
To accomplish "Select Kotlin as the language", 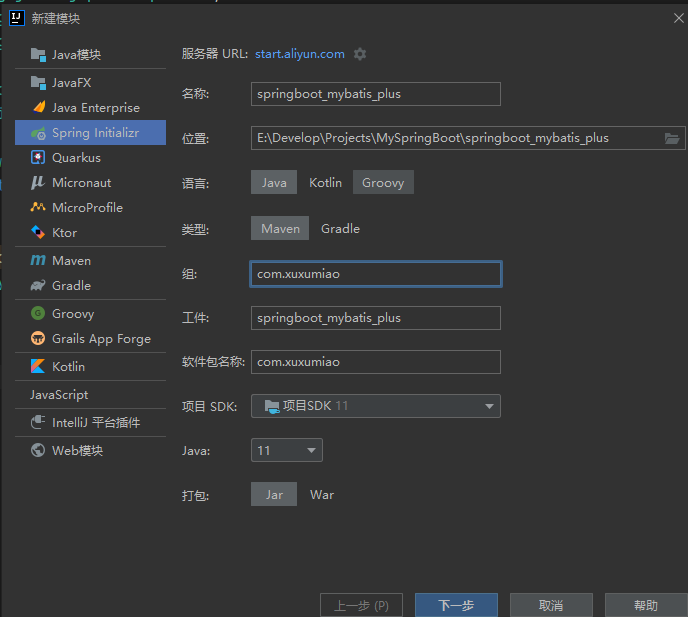I will (x=325, y=182).
